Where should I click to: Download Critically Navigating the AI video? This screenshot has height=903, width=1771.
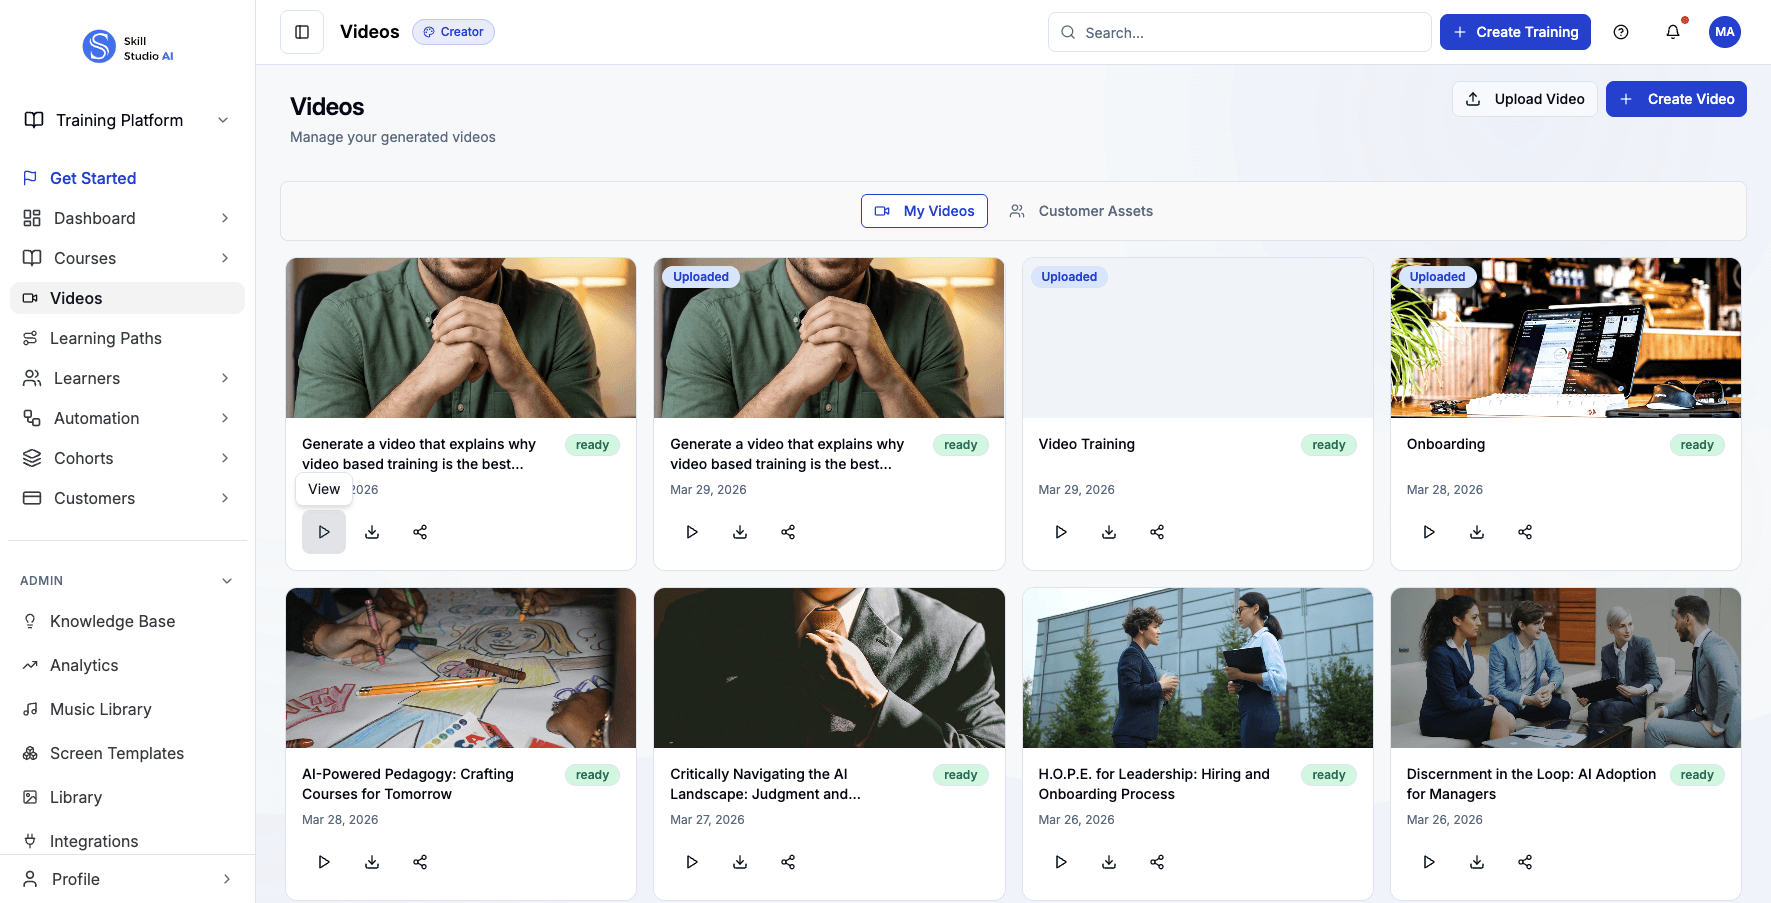(740, 862)
